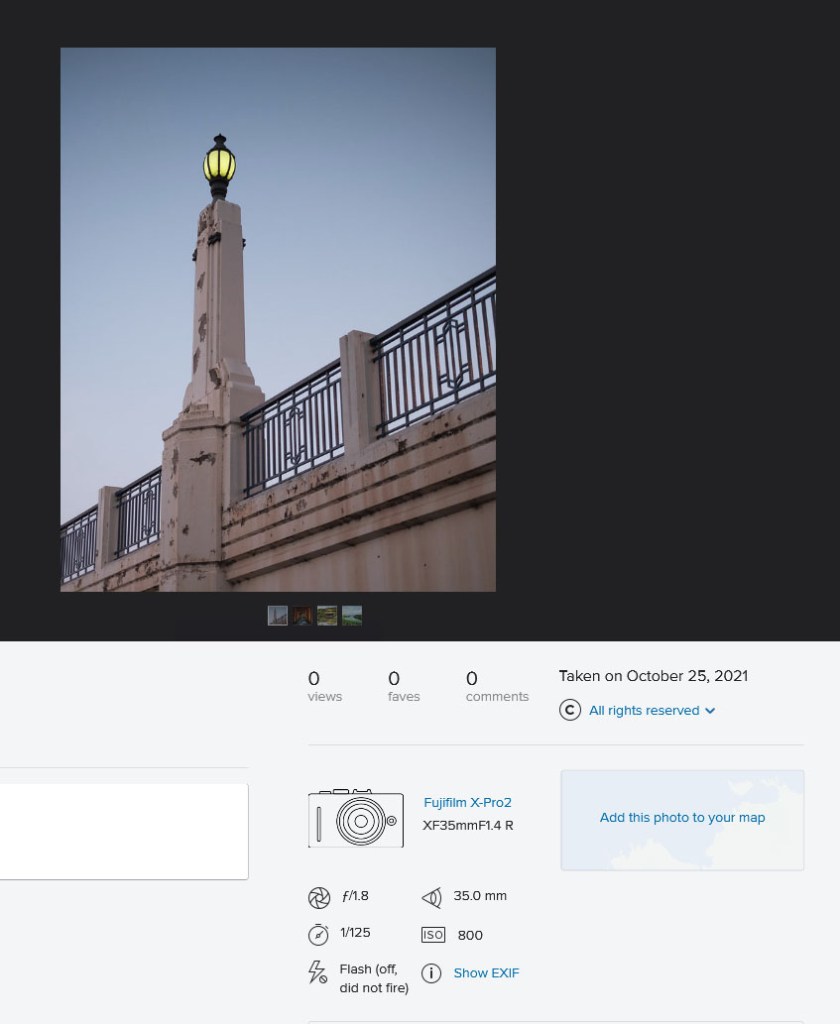Click the shutter speed timer icon

click(x=318, y=934)
